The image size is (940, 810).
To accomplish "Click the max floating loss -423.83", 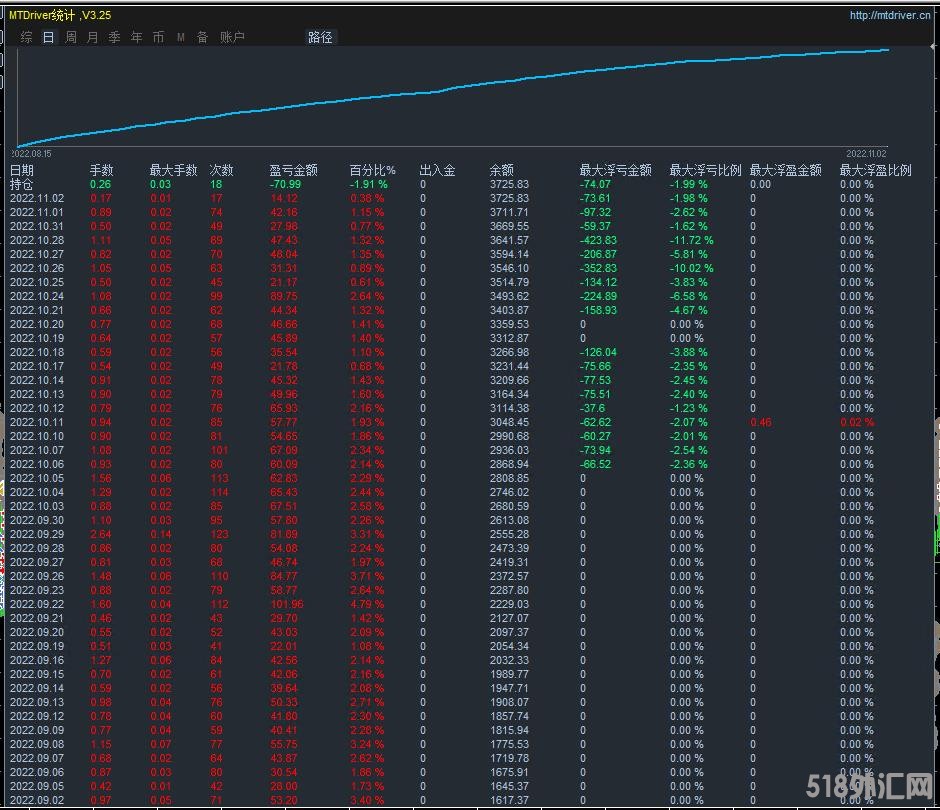I will click(598, 240).
